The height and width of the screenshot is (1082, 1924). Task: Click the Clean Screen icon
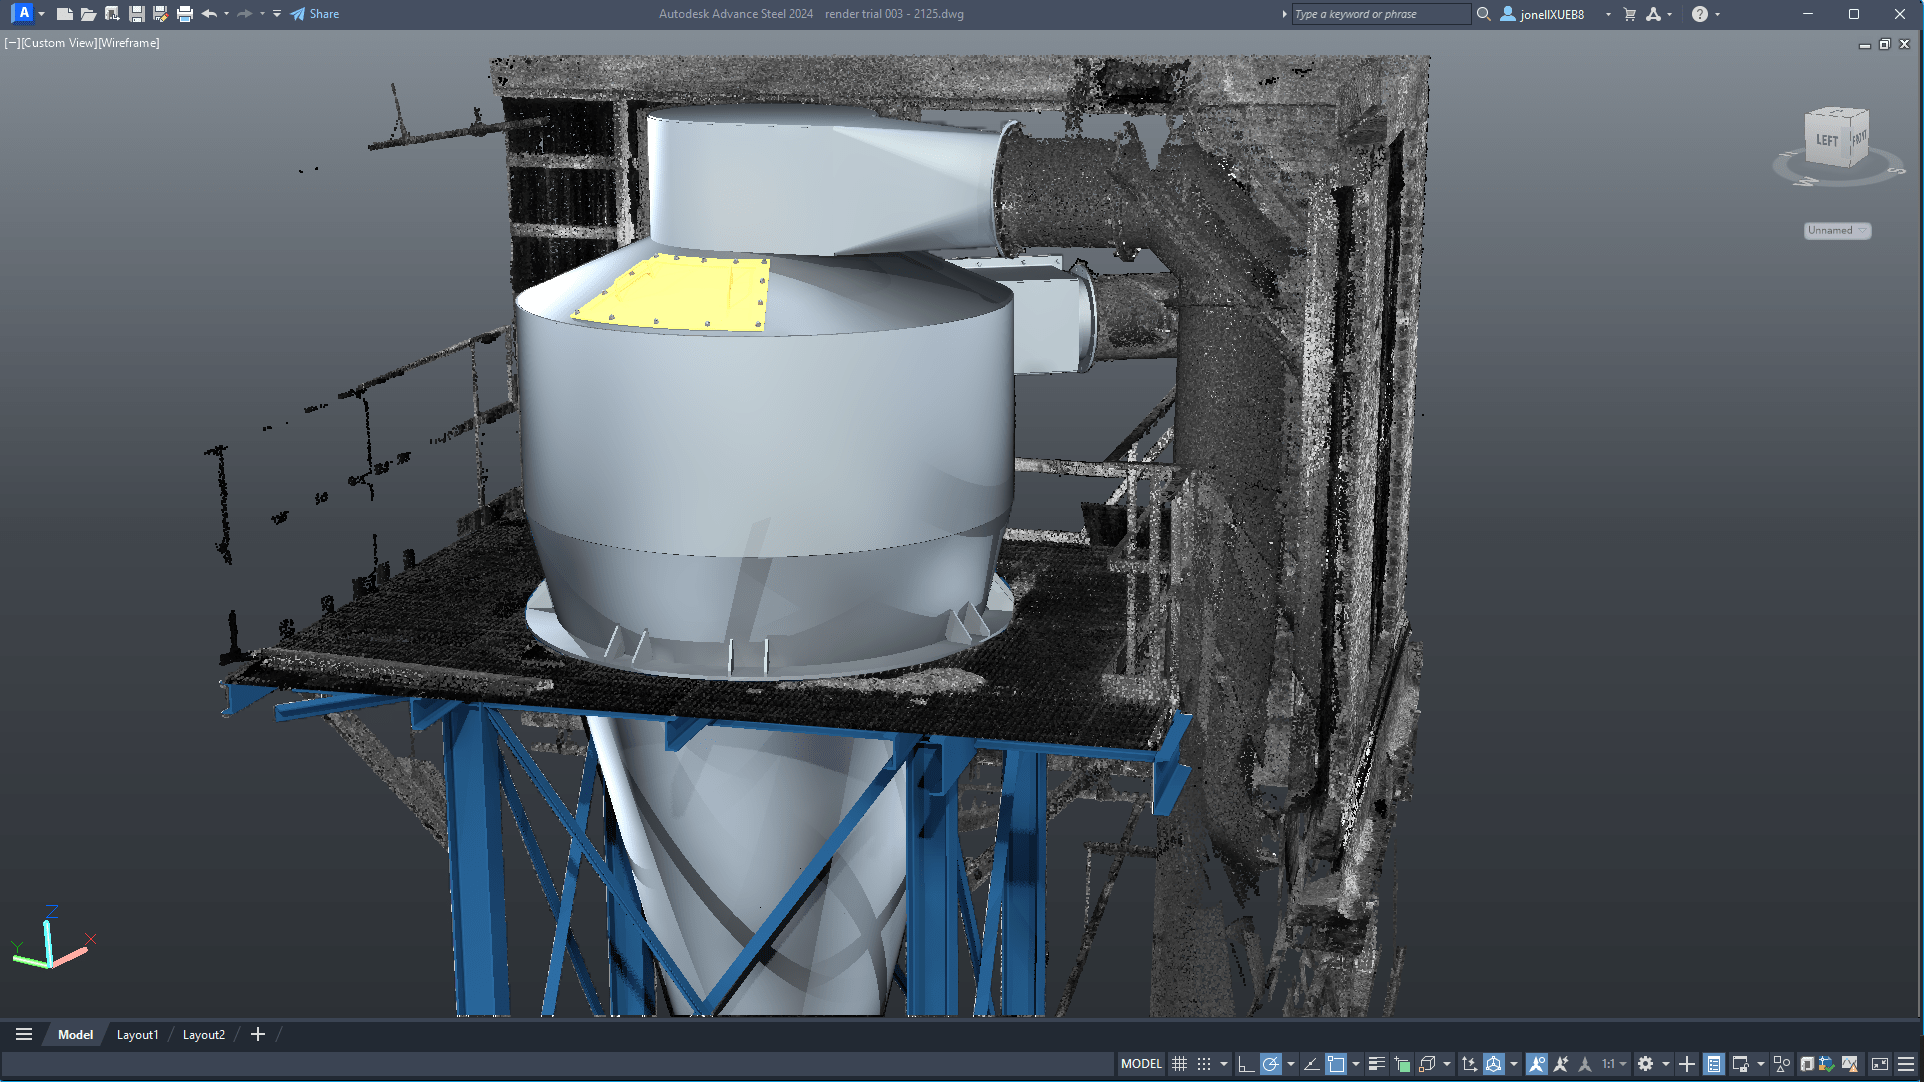[x=1880, y=1064]
